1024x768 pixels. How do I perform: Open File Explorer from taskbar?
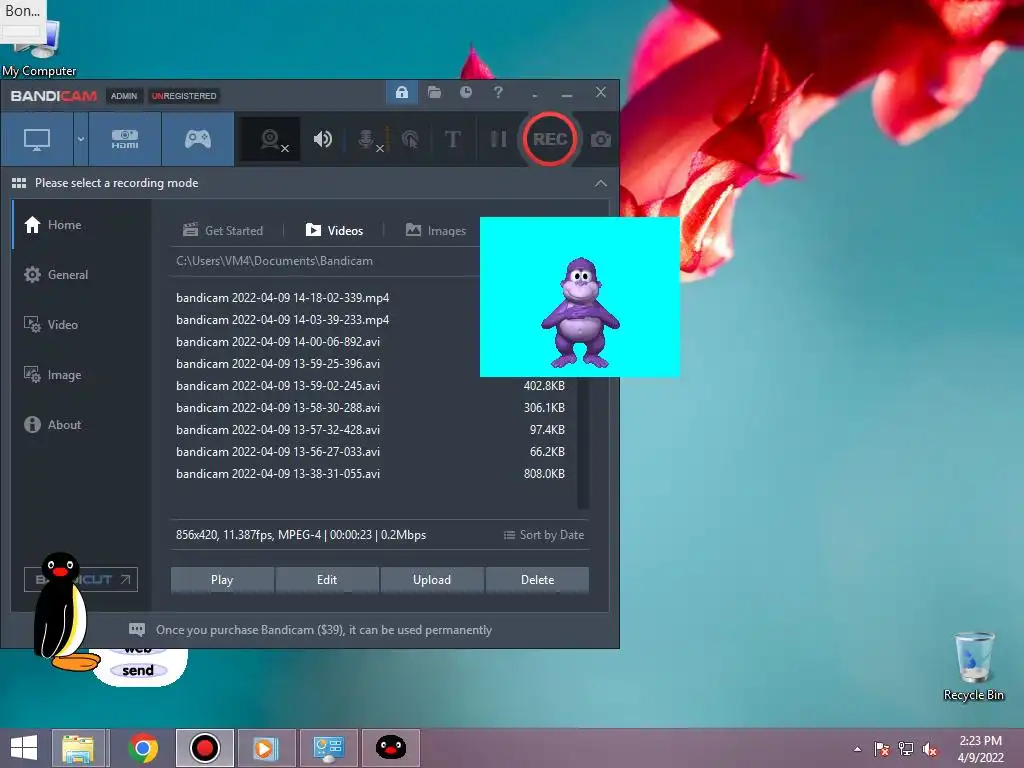78,748
